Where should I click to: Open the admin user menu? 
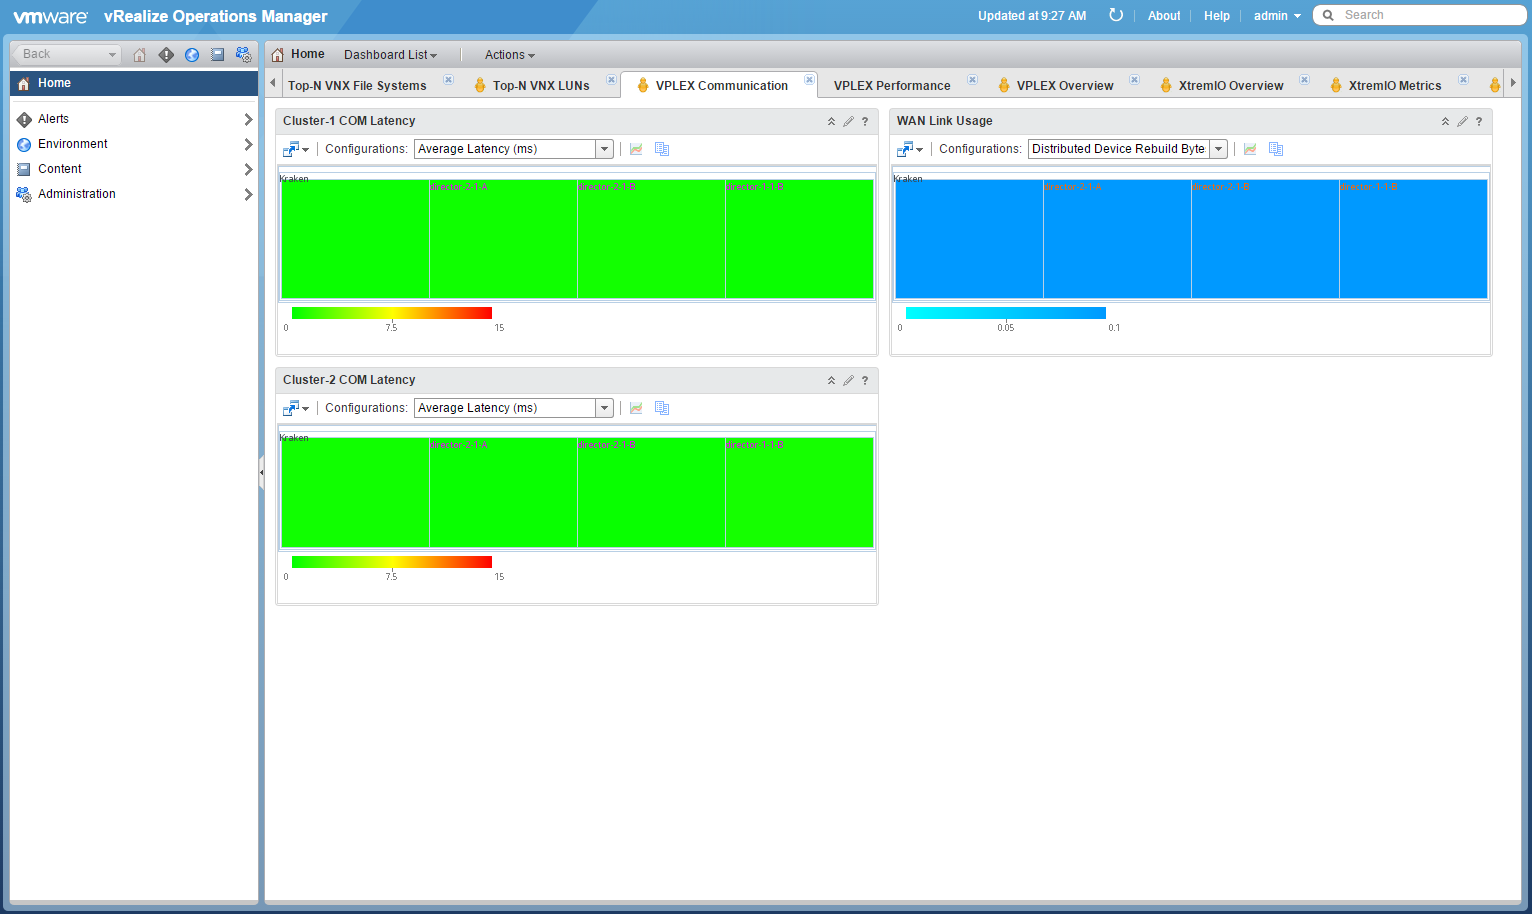click(x=1277, y=16)
